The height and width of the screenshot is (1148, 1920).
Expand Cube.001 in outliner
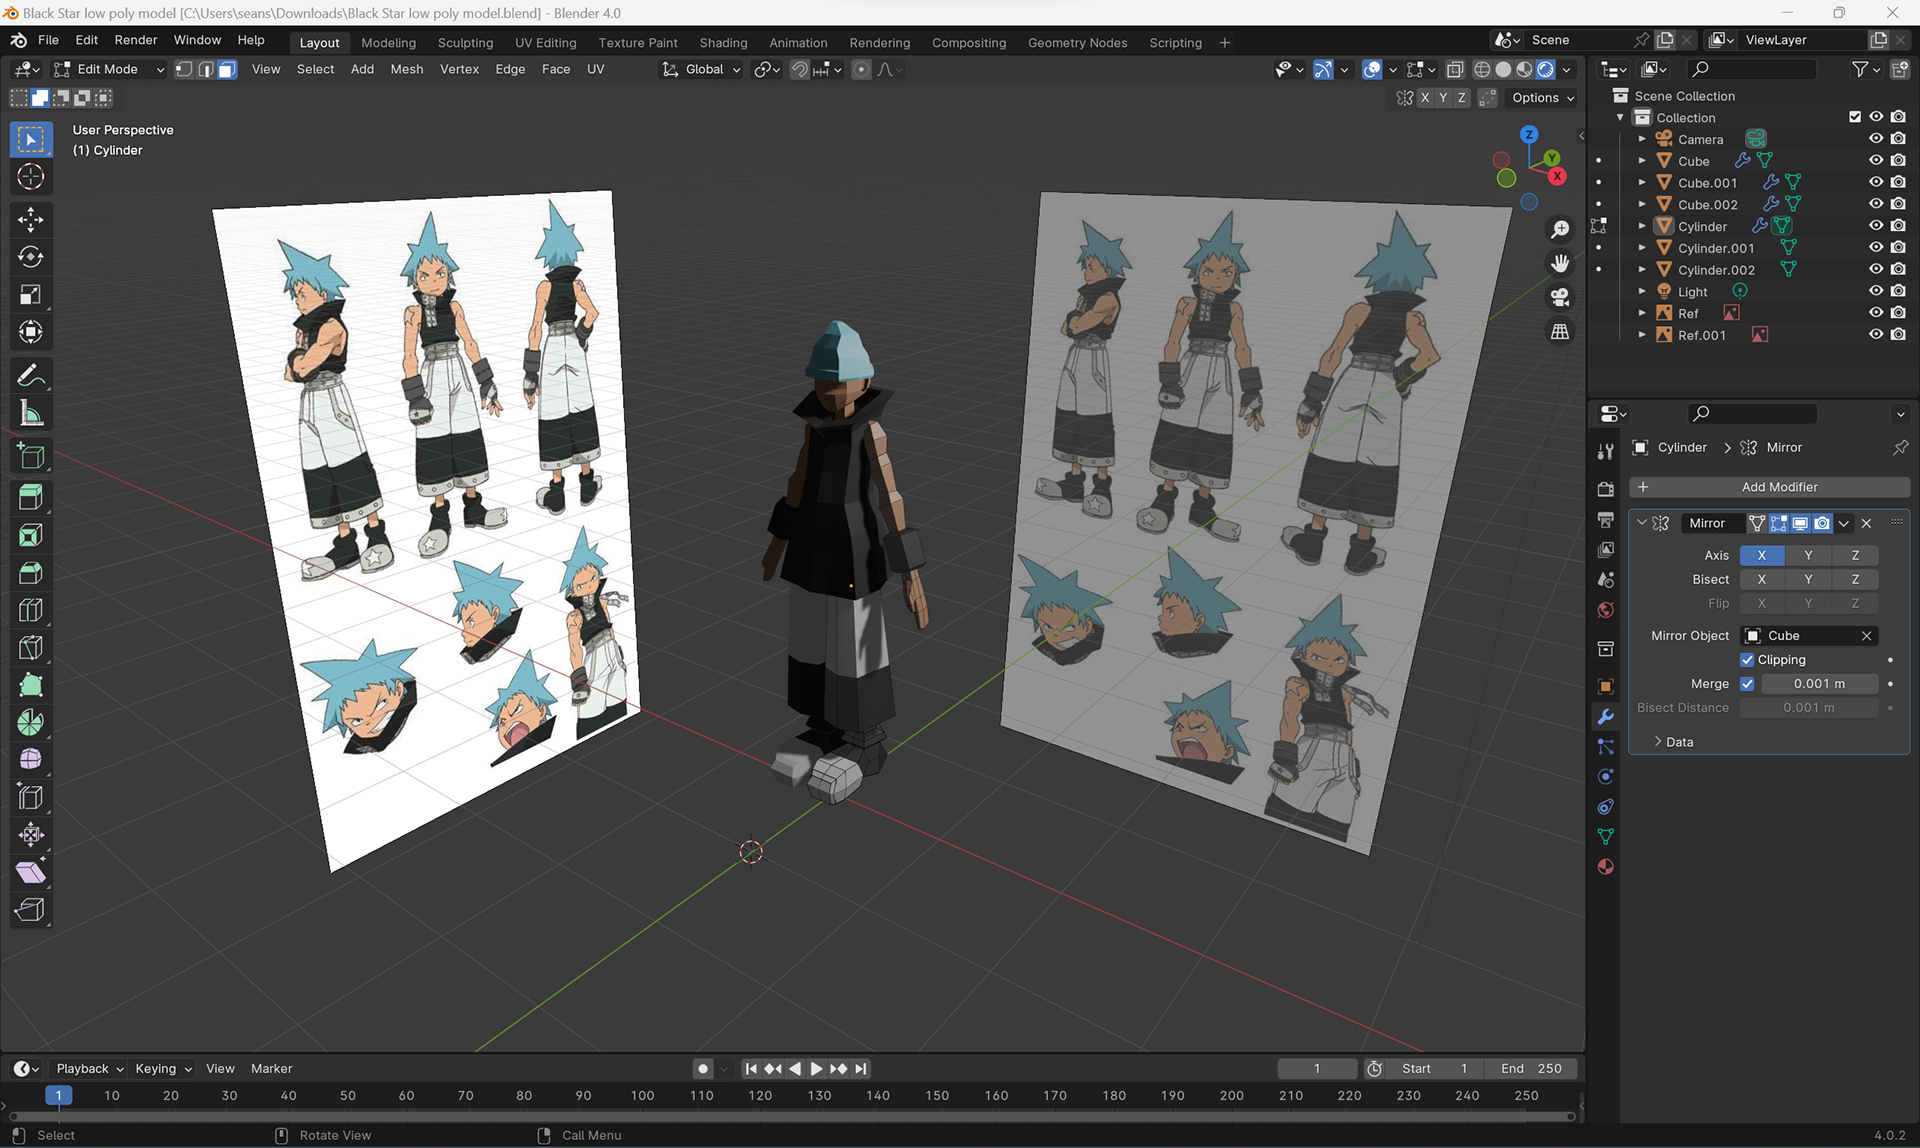coord(1642,183)
